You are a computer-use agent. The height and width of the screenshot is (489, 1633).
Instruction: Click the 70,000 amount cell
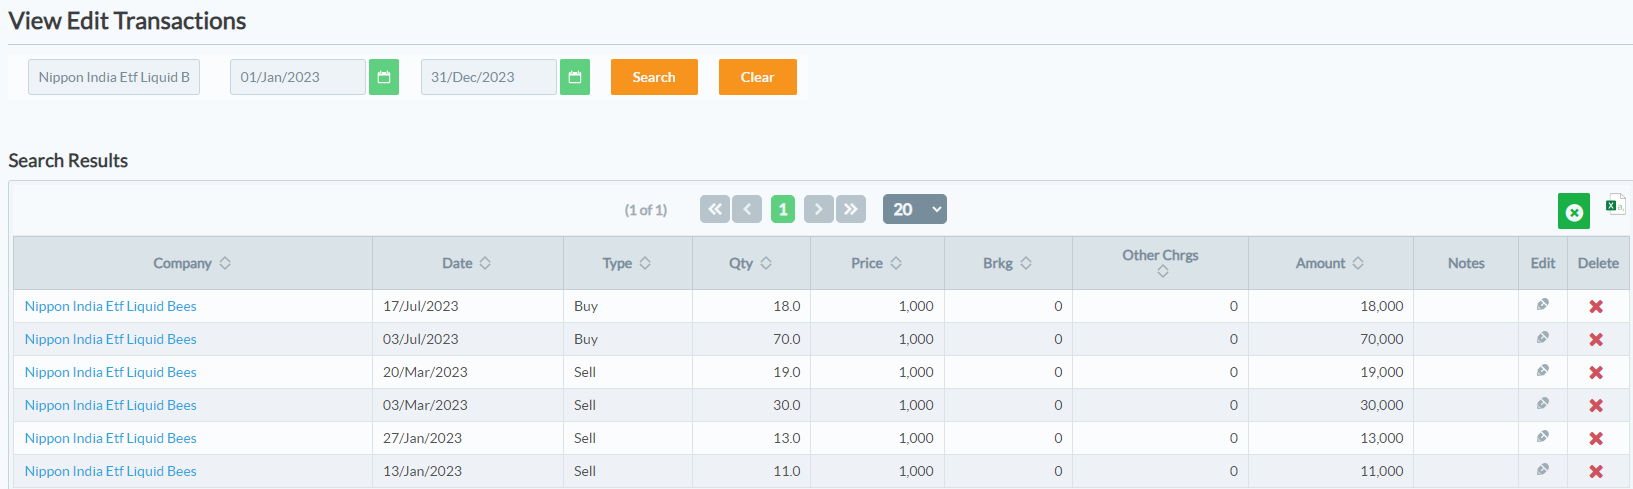click(1331, 339)
